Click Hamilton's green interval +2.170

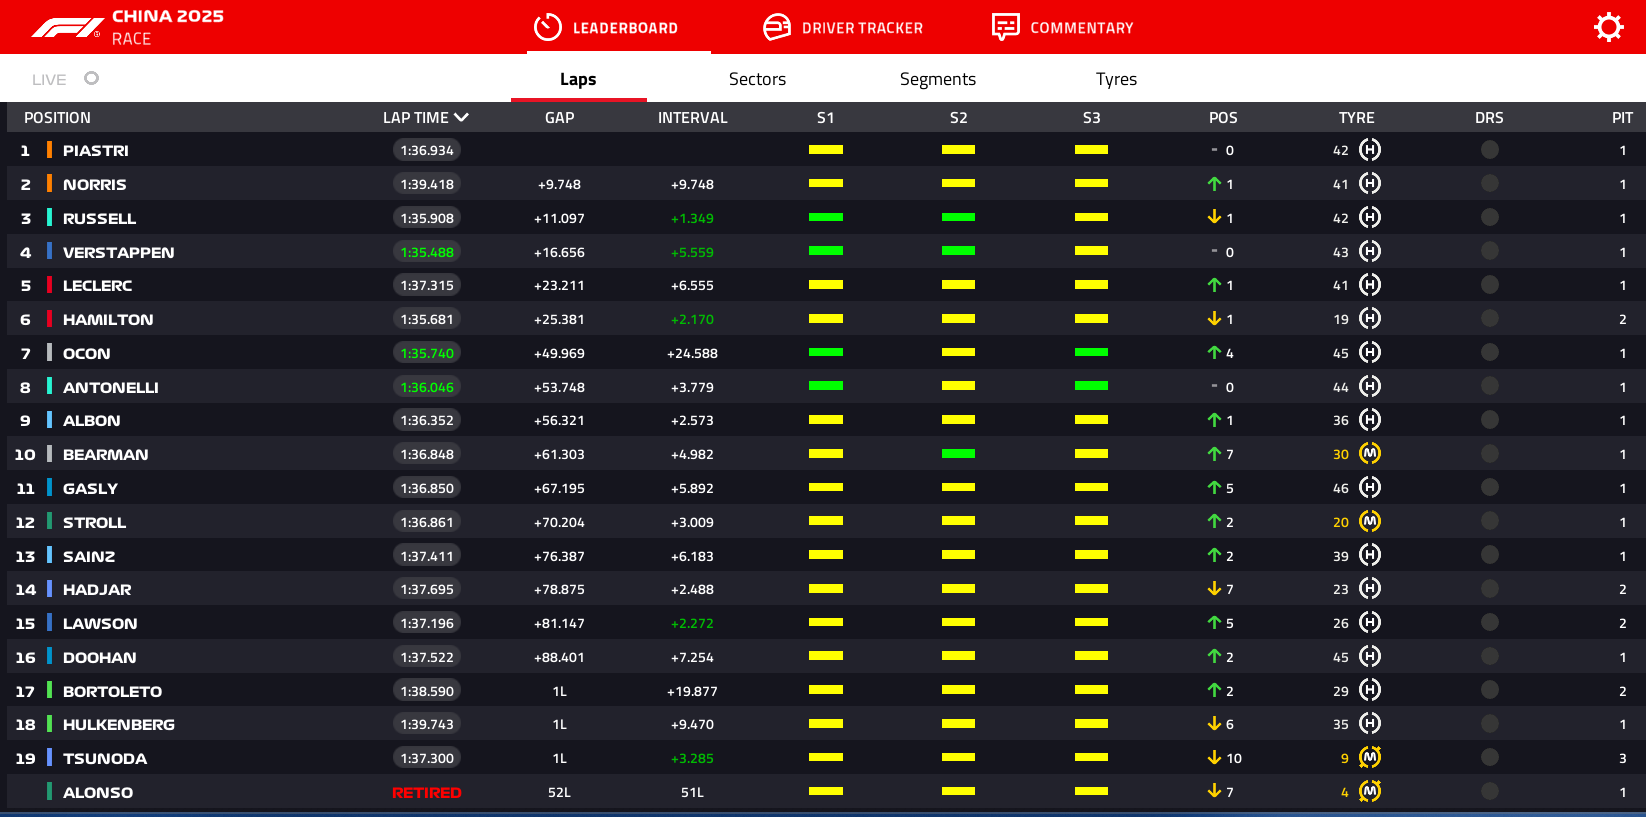pos(693,320)
